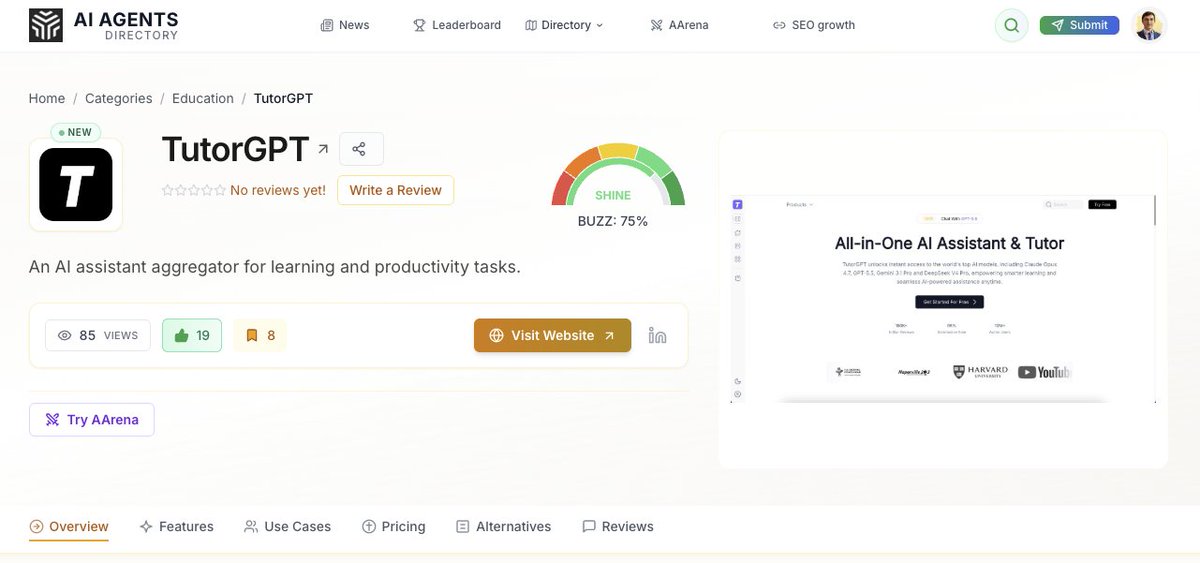The width and height of the screenshot is (1200, 563).
Task: Open the LinkedIn icon link
Action: coord(658,335)
